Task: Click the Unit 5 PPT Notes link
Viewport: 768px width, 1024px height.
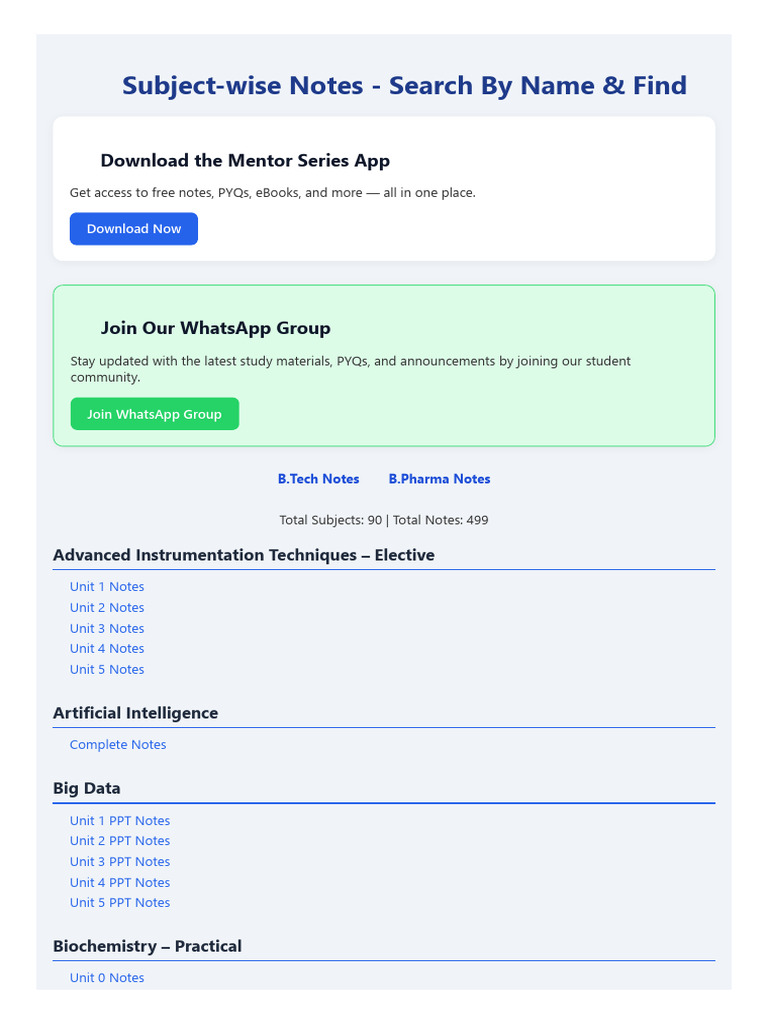Action: coord(120,903)
